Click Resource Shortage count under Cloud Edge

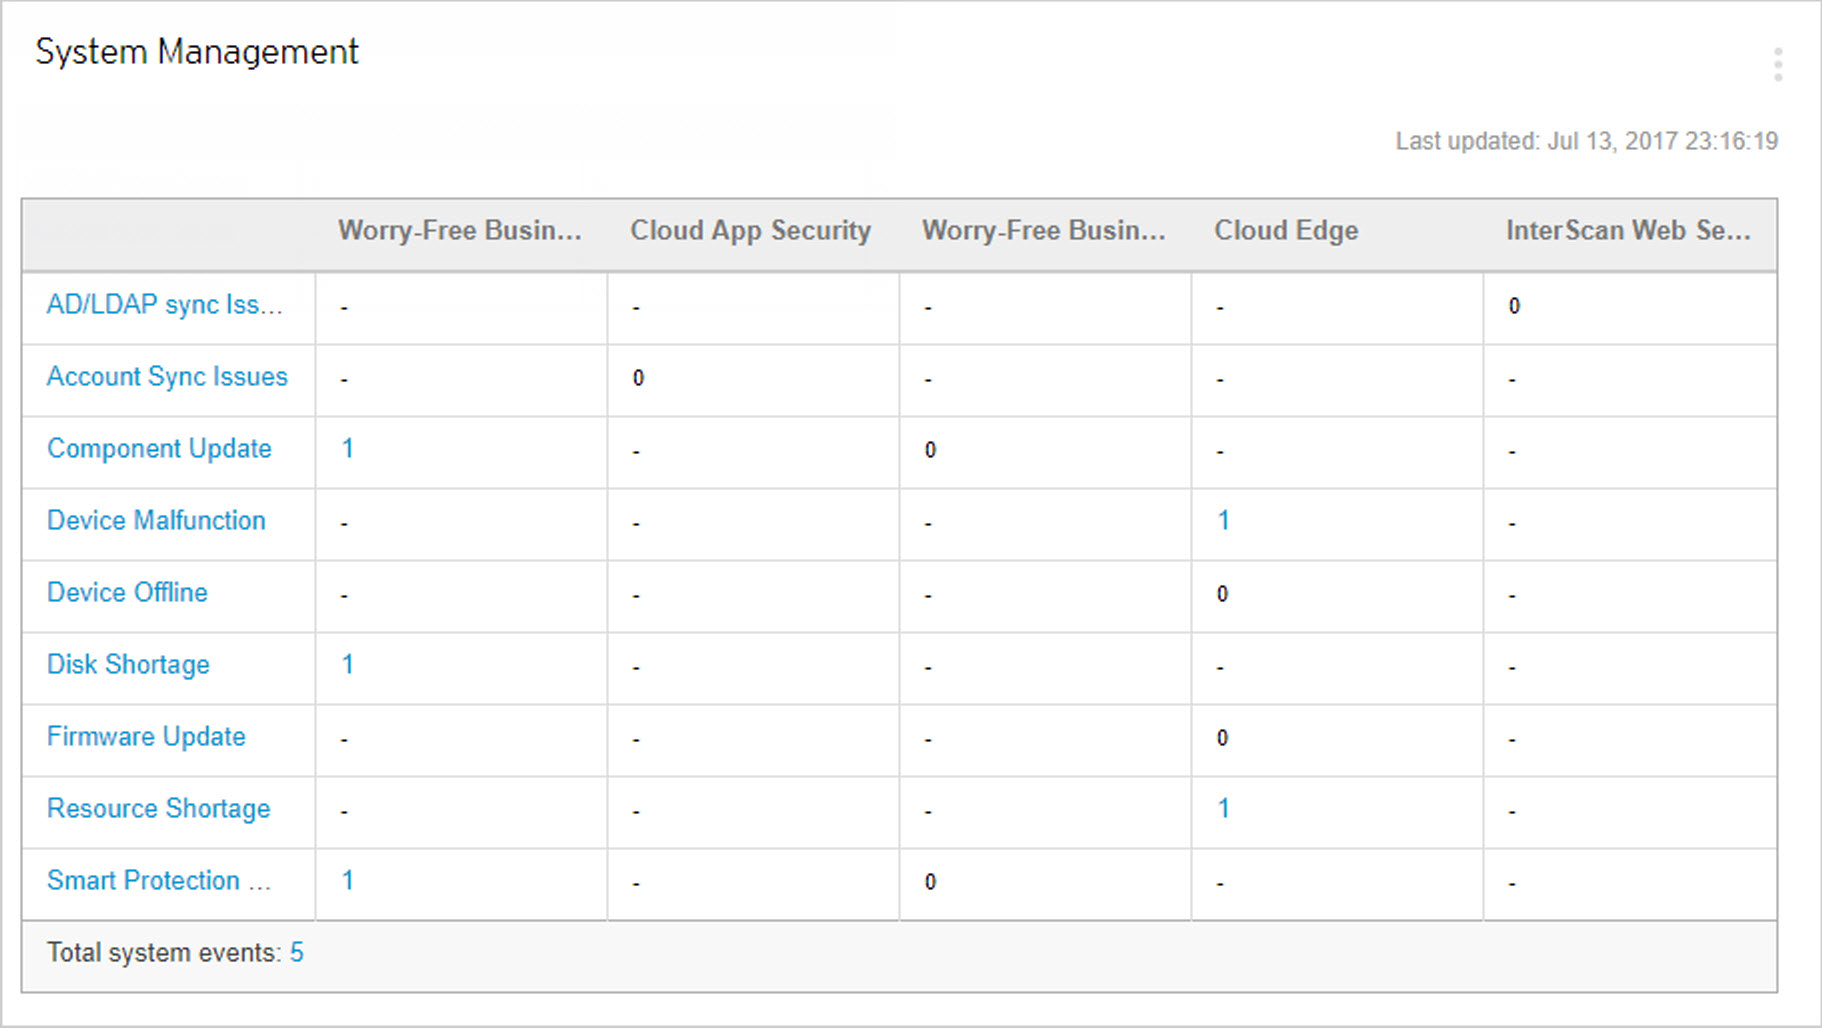click(1223, 809)
